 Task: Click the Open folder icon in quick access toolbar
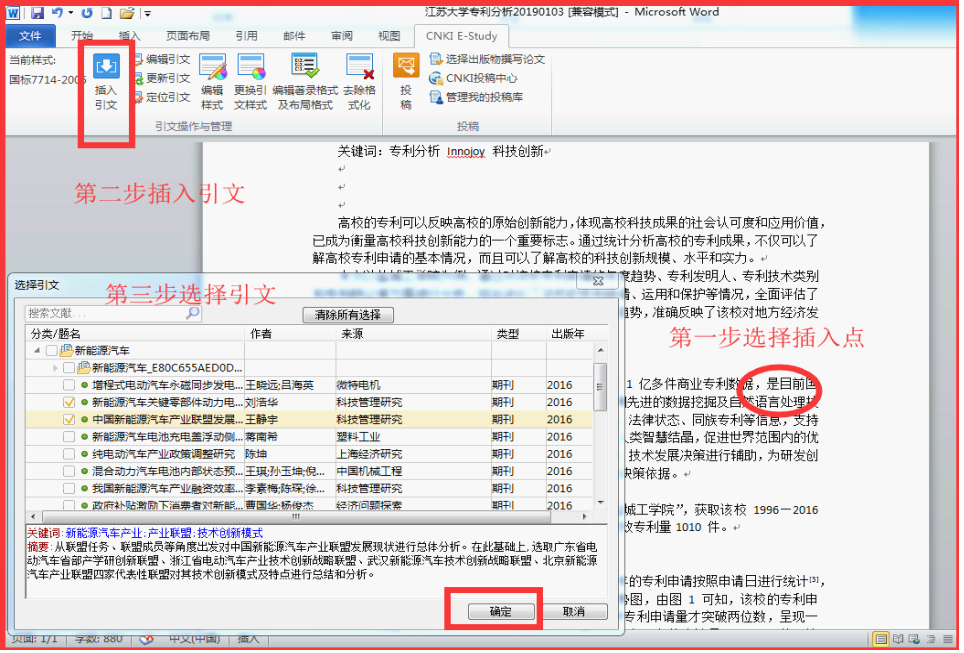127,12
